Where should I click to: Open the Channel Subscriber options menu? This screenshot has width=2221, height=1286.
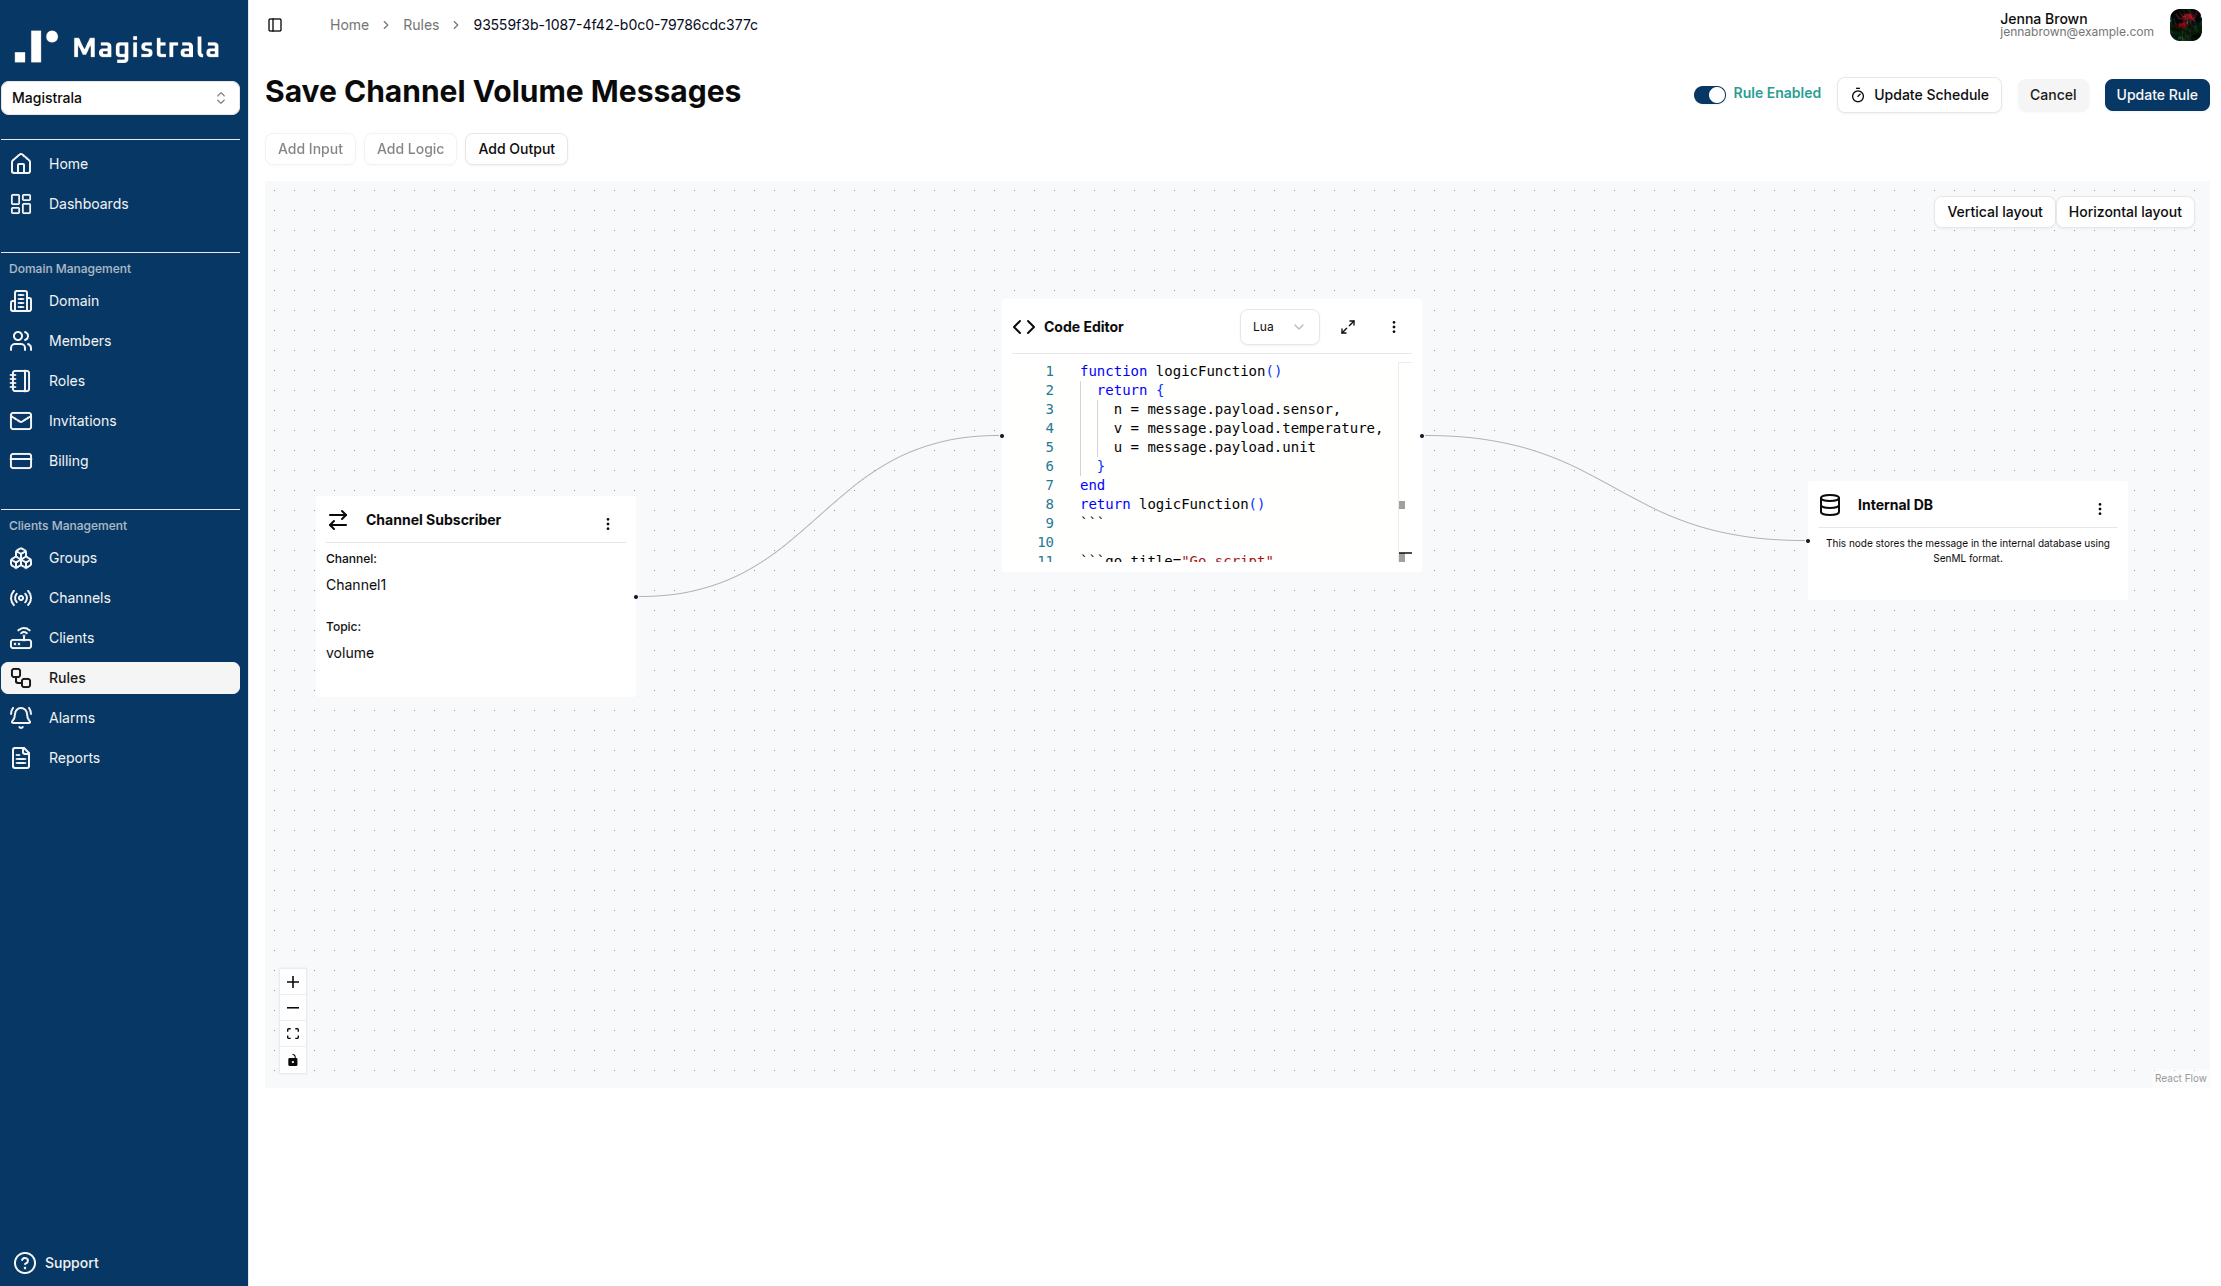[x=608, y=523]
